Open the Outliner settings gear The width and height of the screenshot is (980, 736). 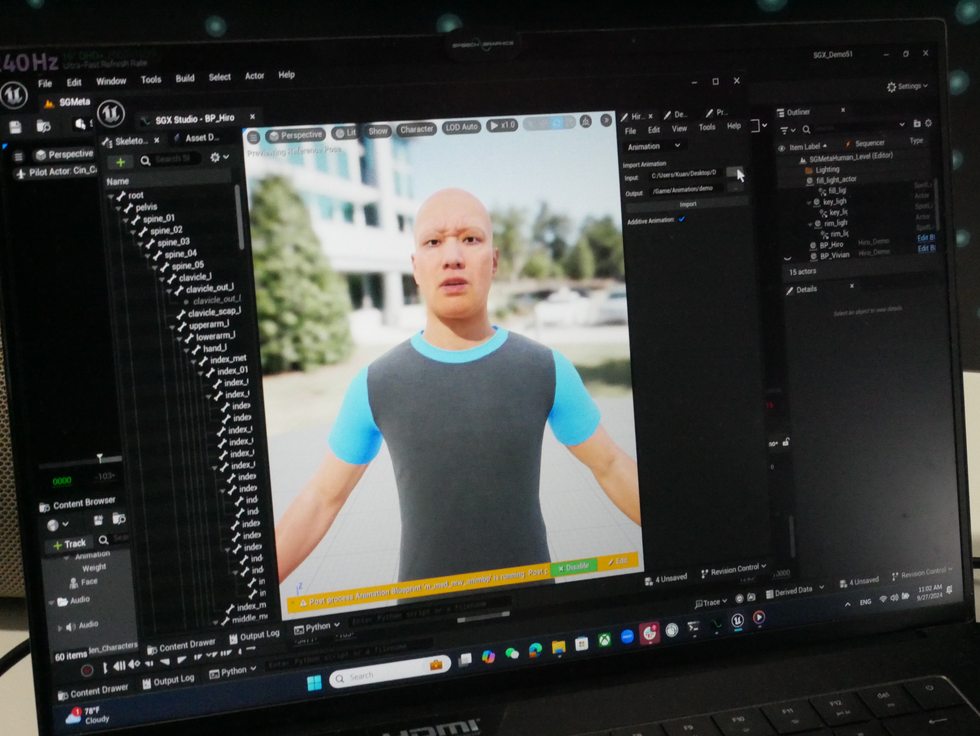pos(928,123)
